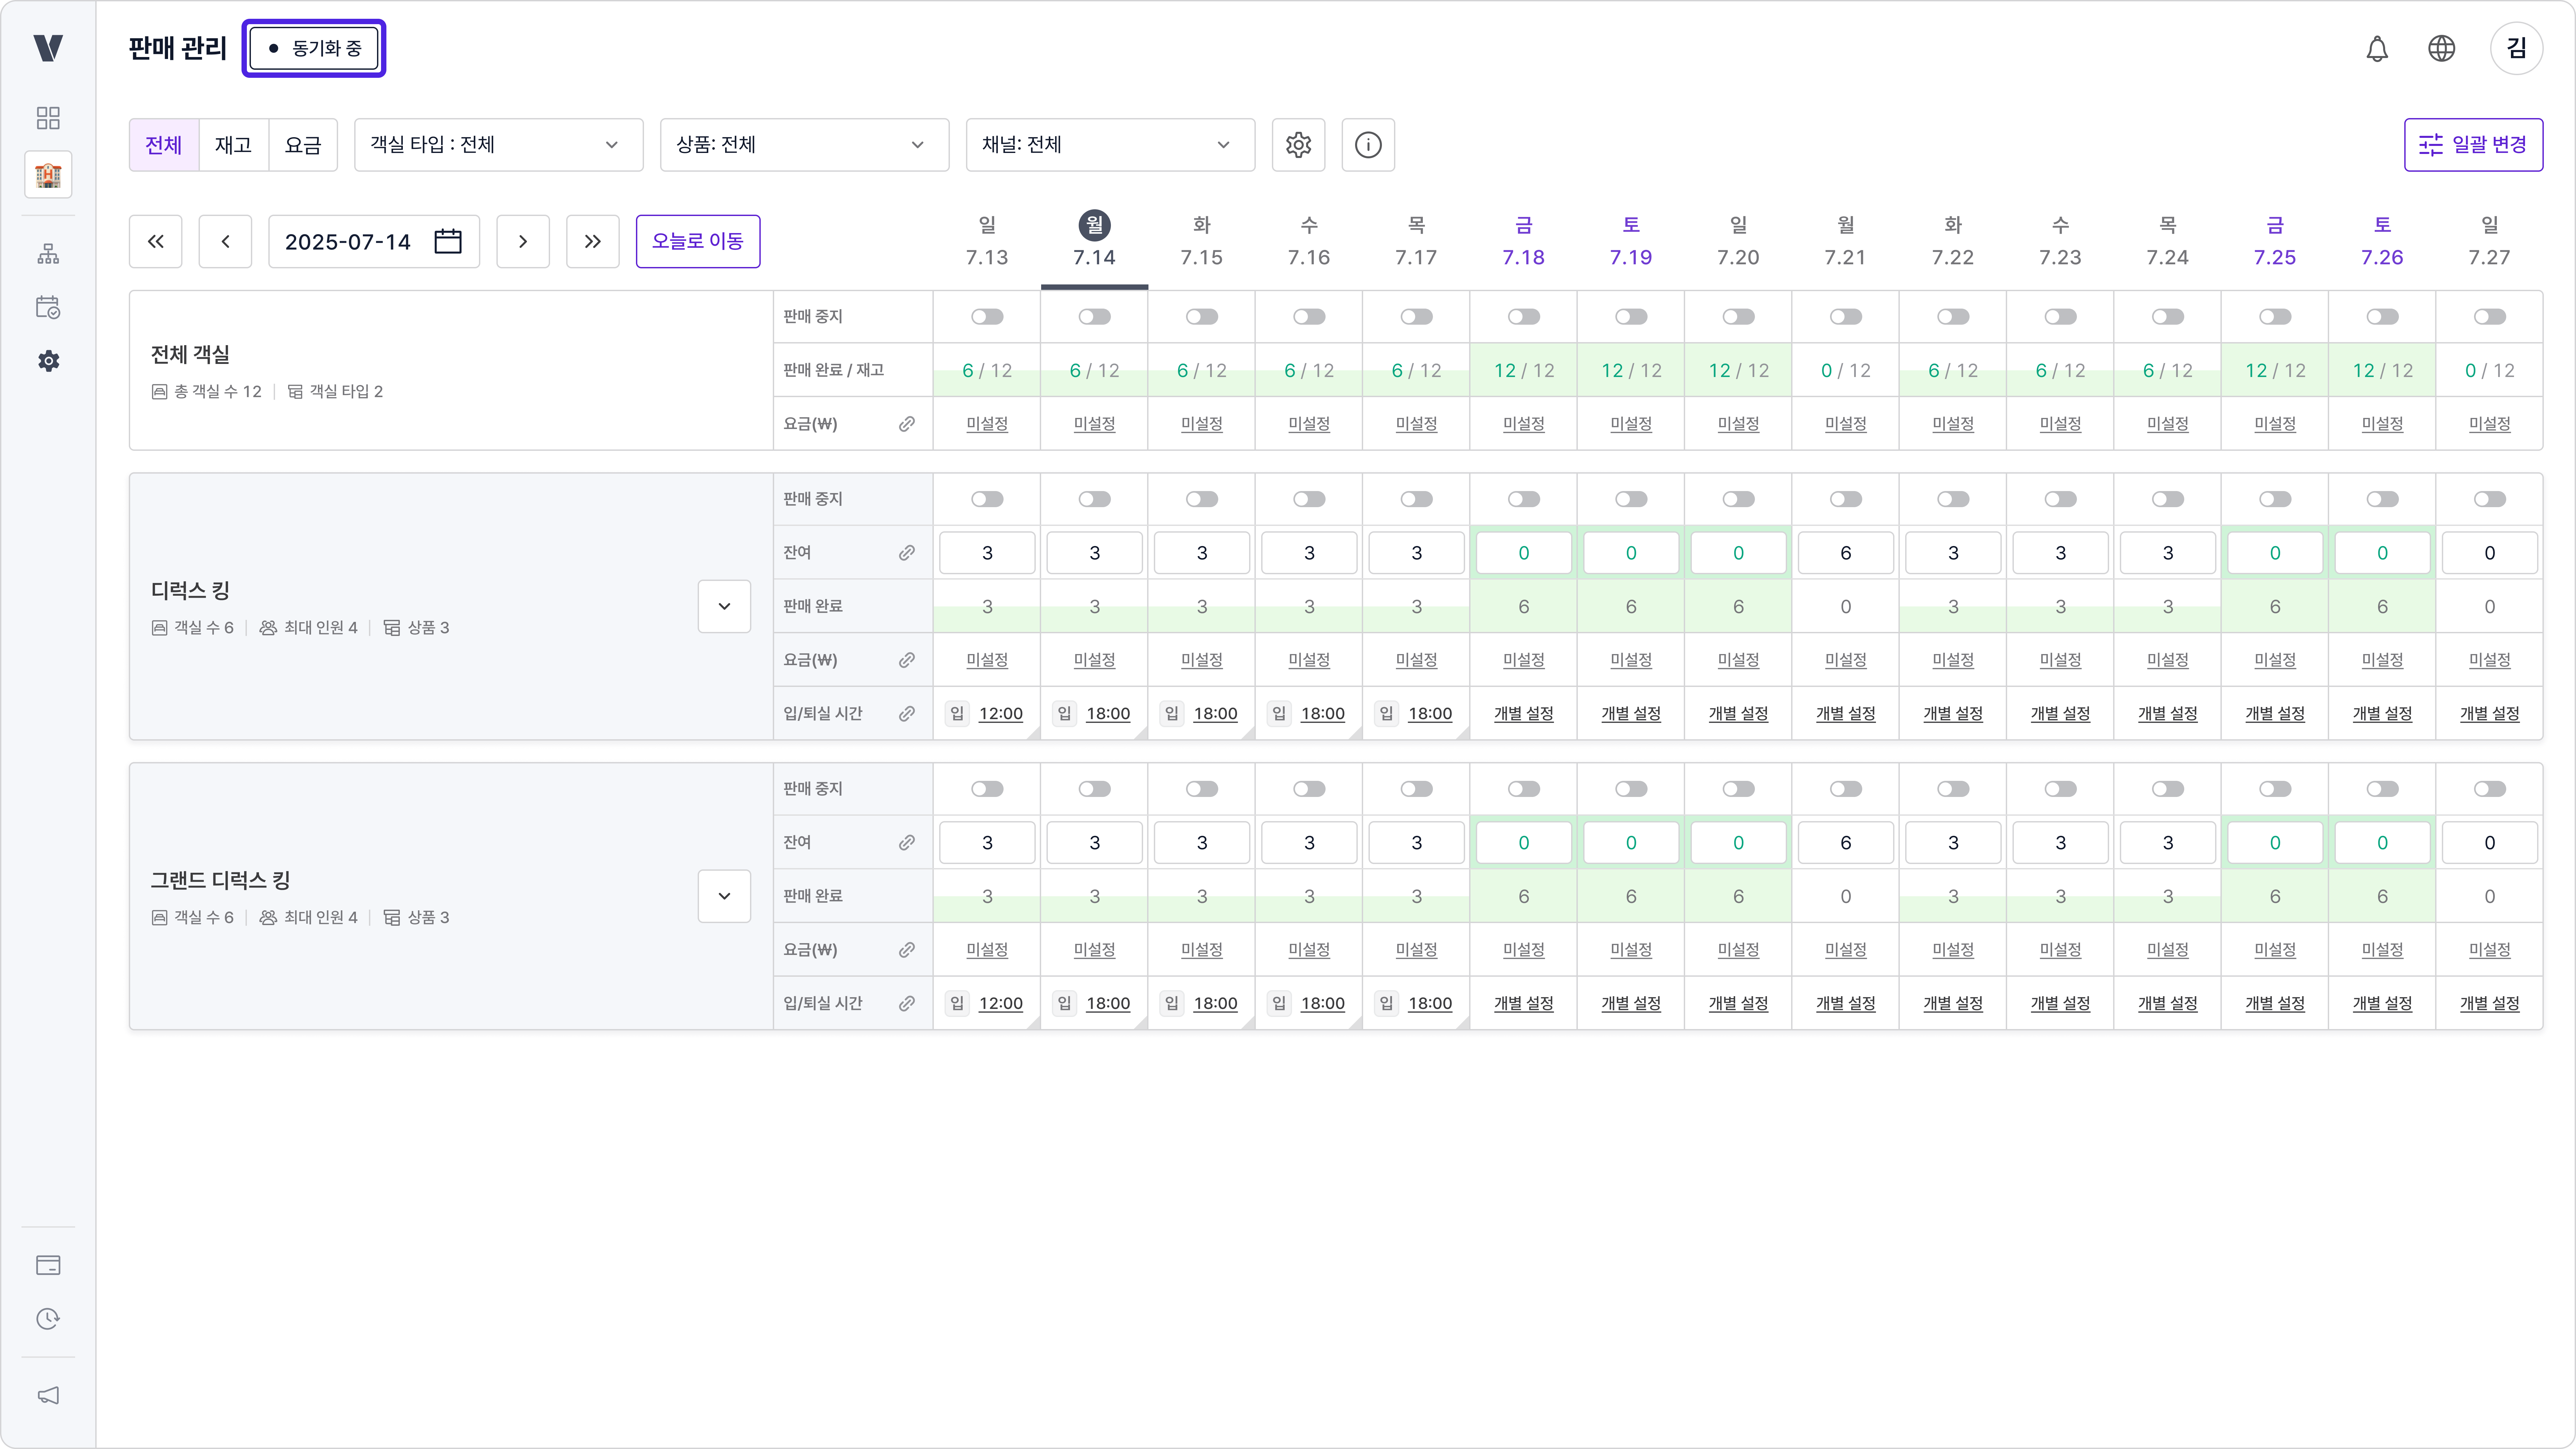
Task: Expand the 디럭스 킹 room row
Action: point(724,606)
